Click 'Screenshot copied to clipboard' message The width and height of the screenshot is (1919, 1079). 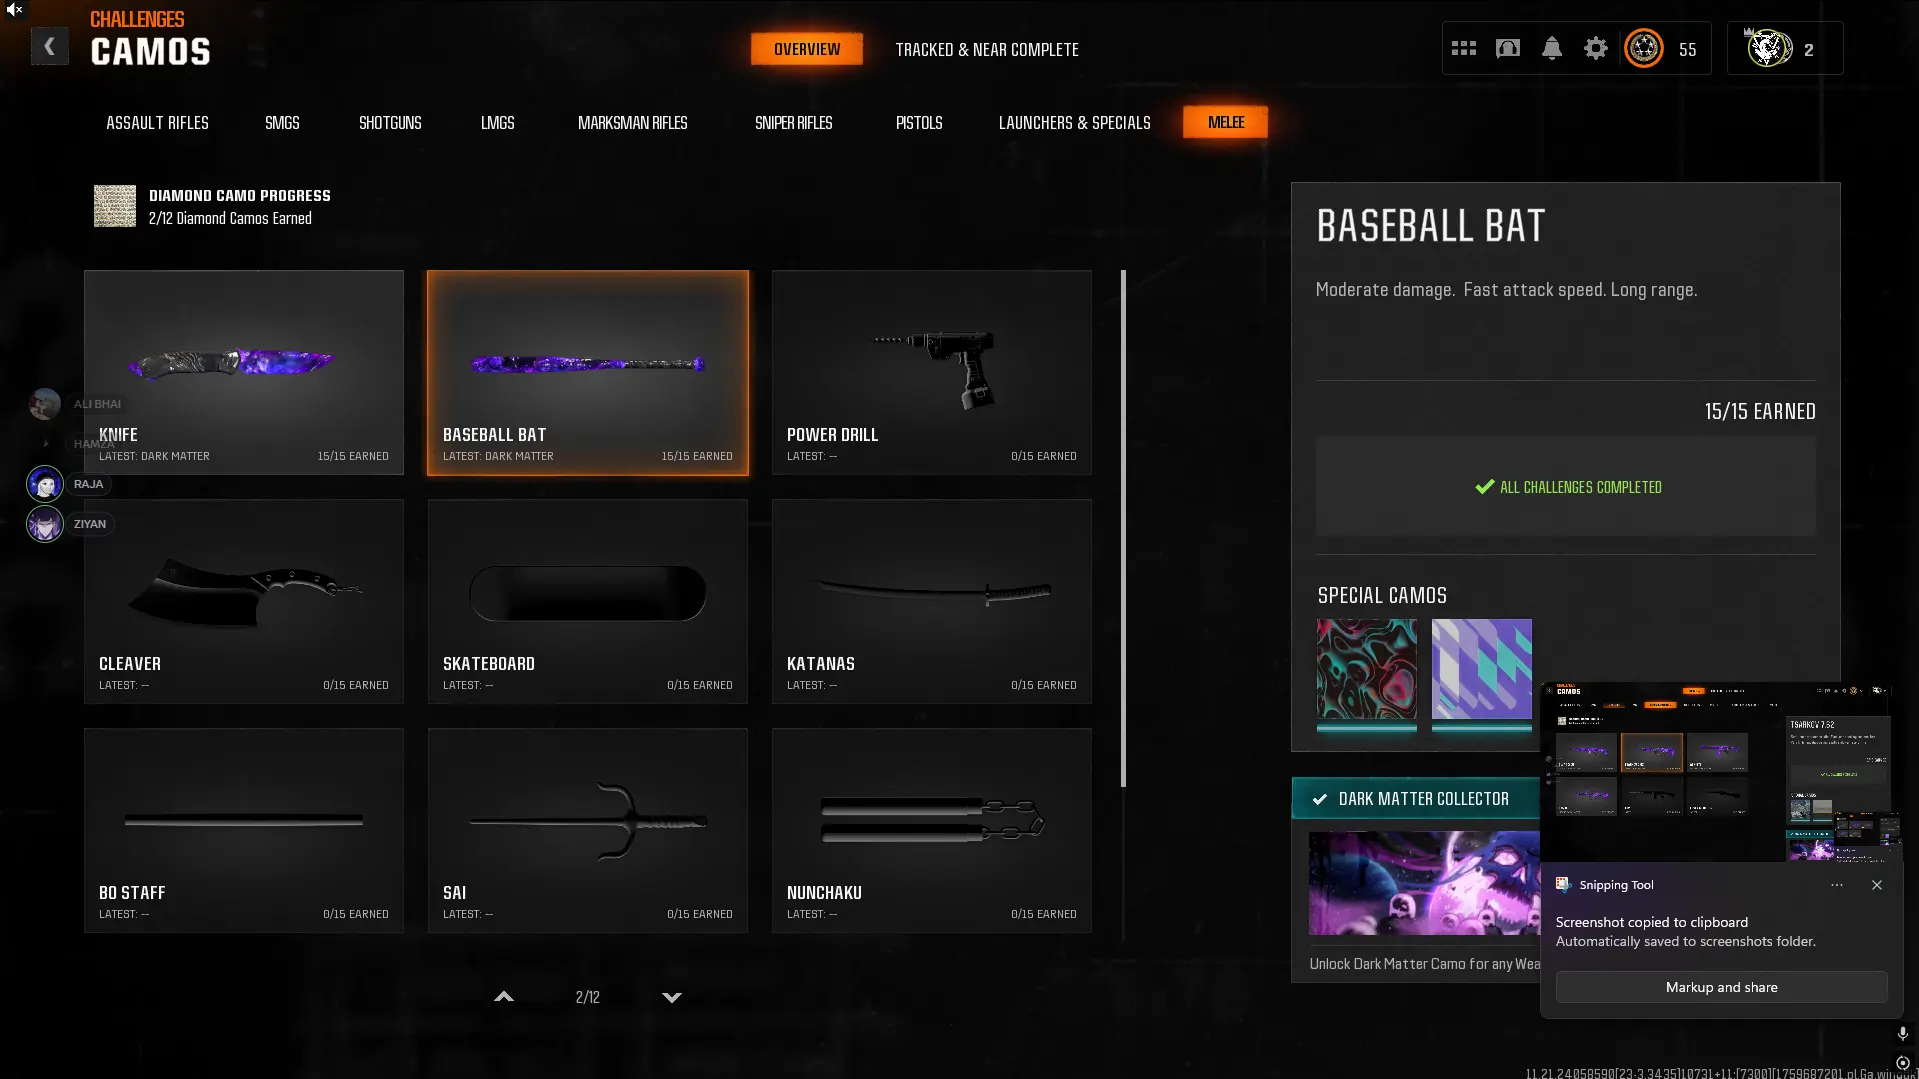[x=1652, y=922]
